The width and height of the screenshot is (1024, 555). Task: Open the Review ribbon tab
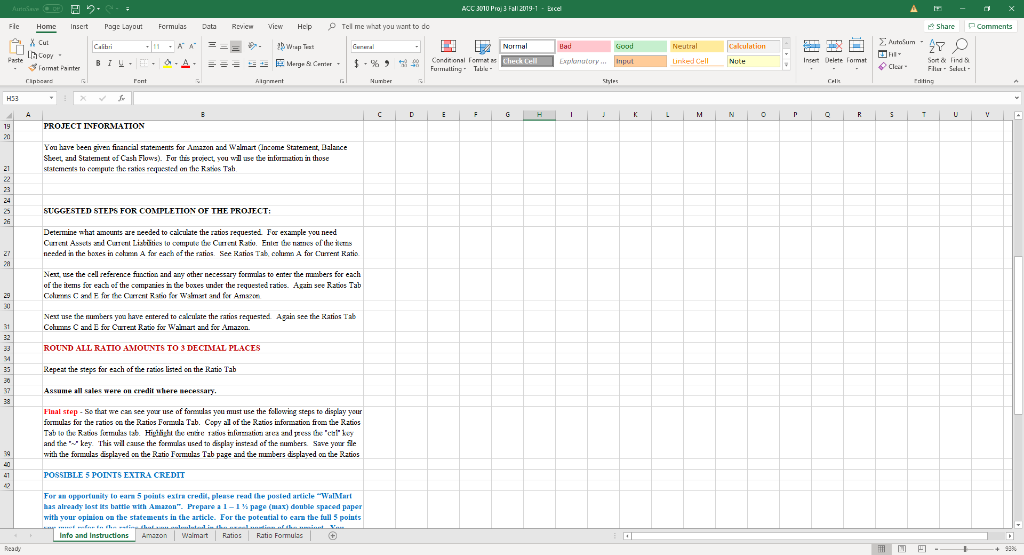tap(242, 27)
